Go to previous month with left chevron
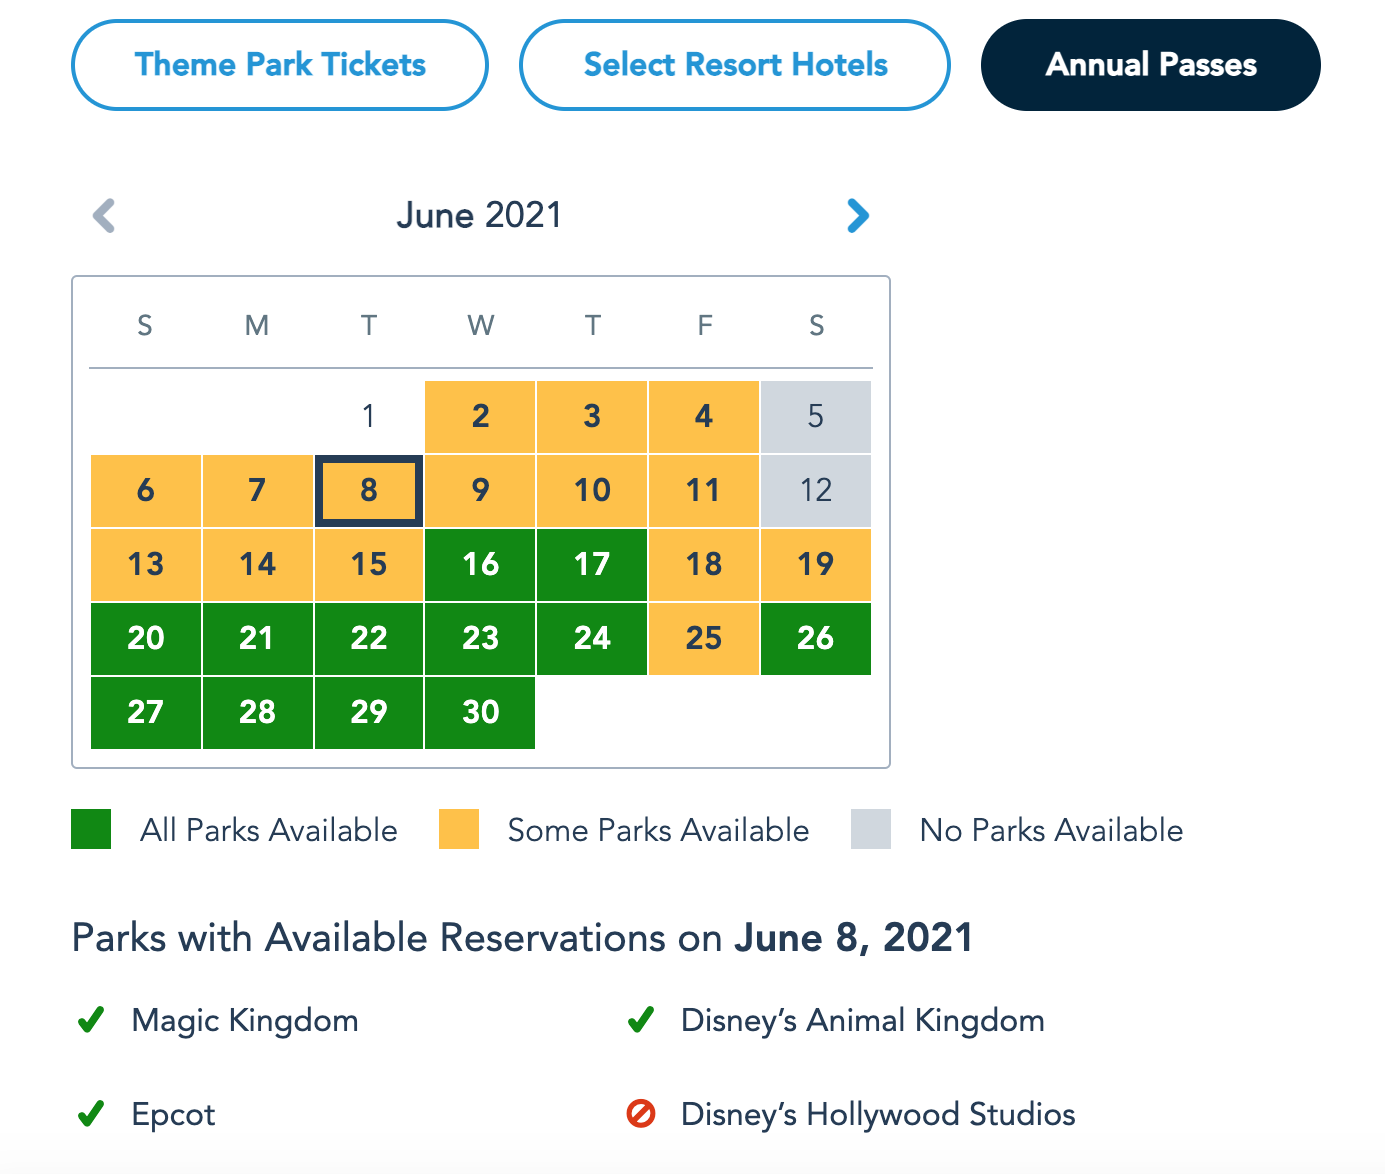This screenshot has width=1385, height=1174. (104, 215)
